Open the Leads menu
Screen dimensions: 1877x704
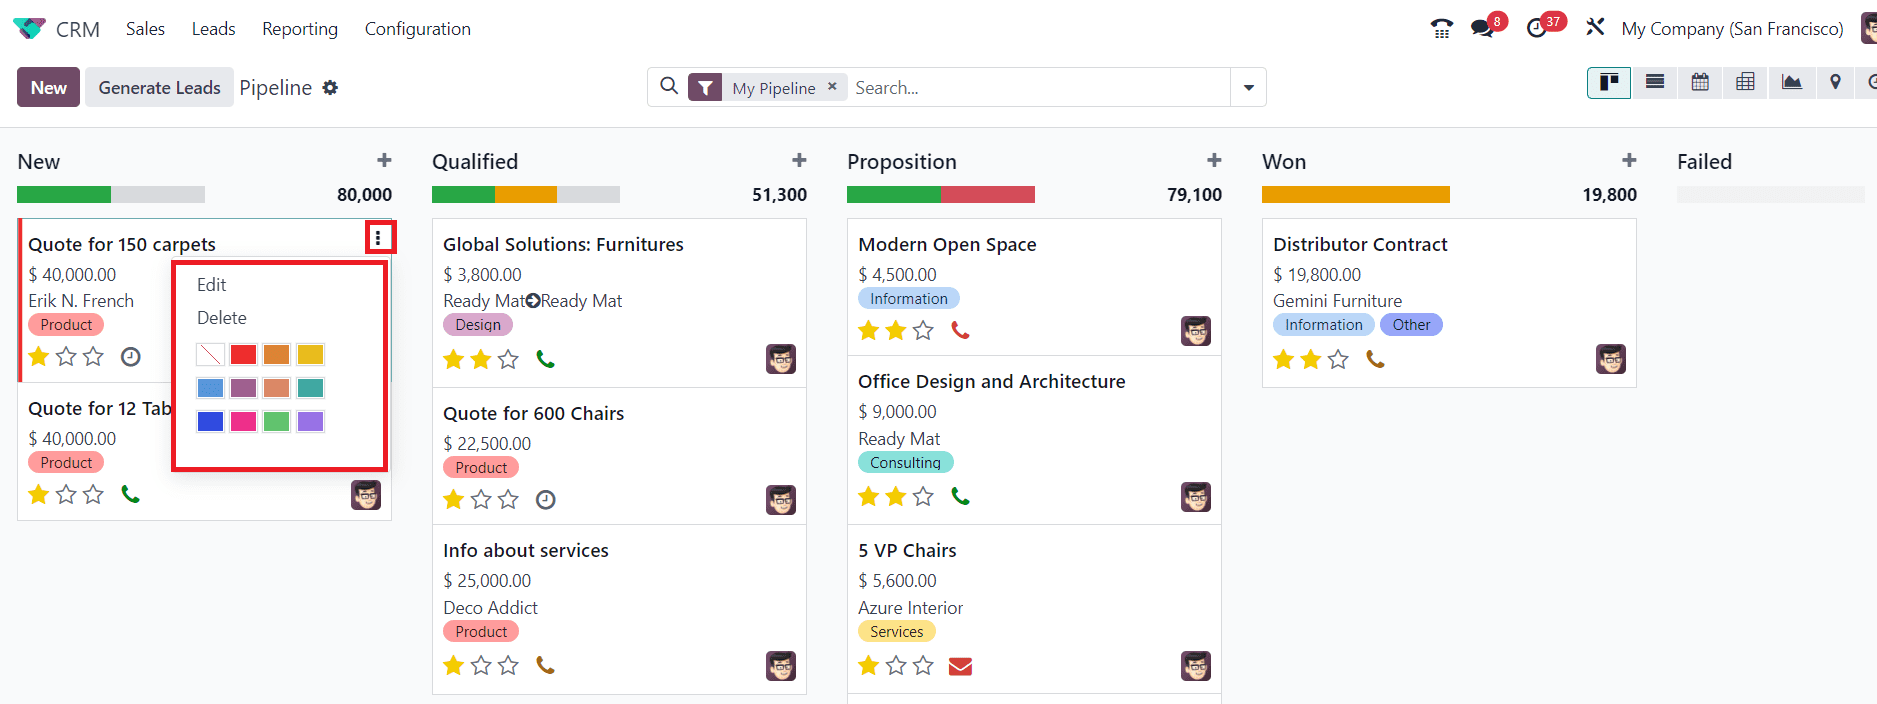[x=214, y=29]
